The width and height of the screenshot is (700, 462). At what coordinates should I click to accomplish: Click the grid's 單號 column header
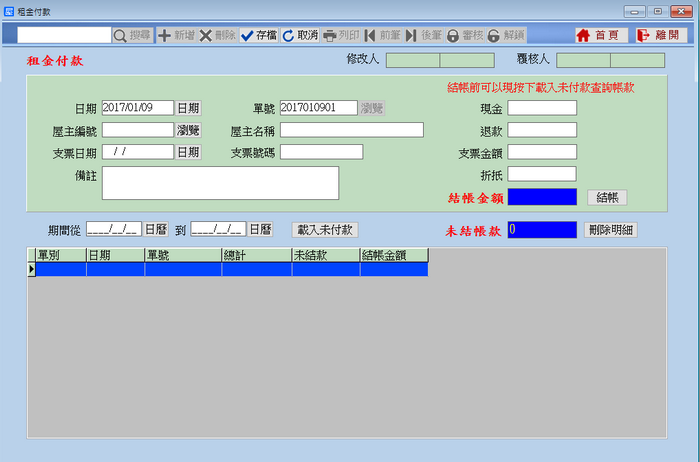click(x=183, y=255)
